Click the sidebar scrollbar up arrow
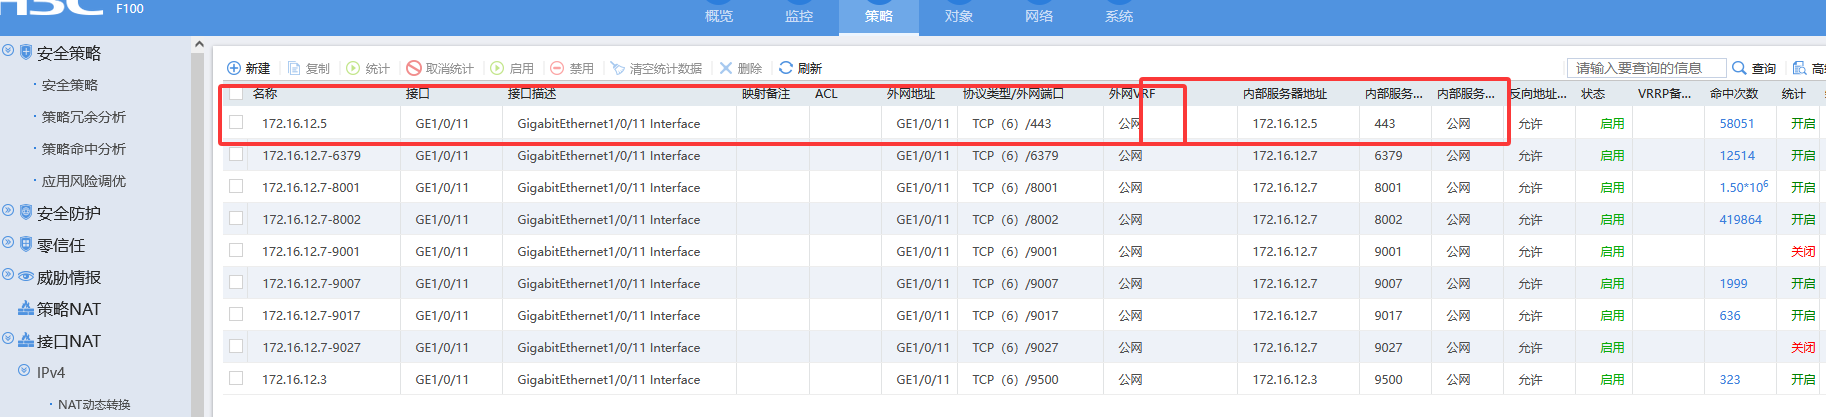 click(x=198, y=45)
